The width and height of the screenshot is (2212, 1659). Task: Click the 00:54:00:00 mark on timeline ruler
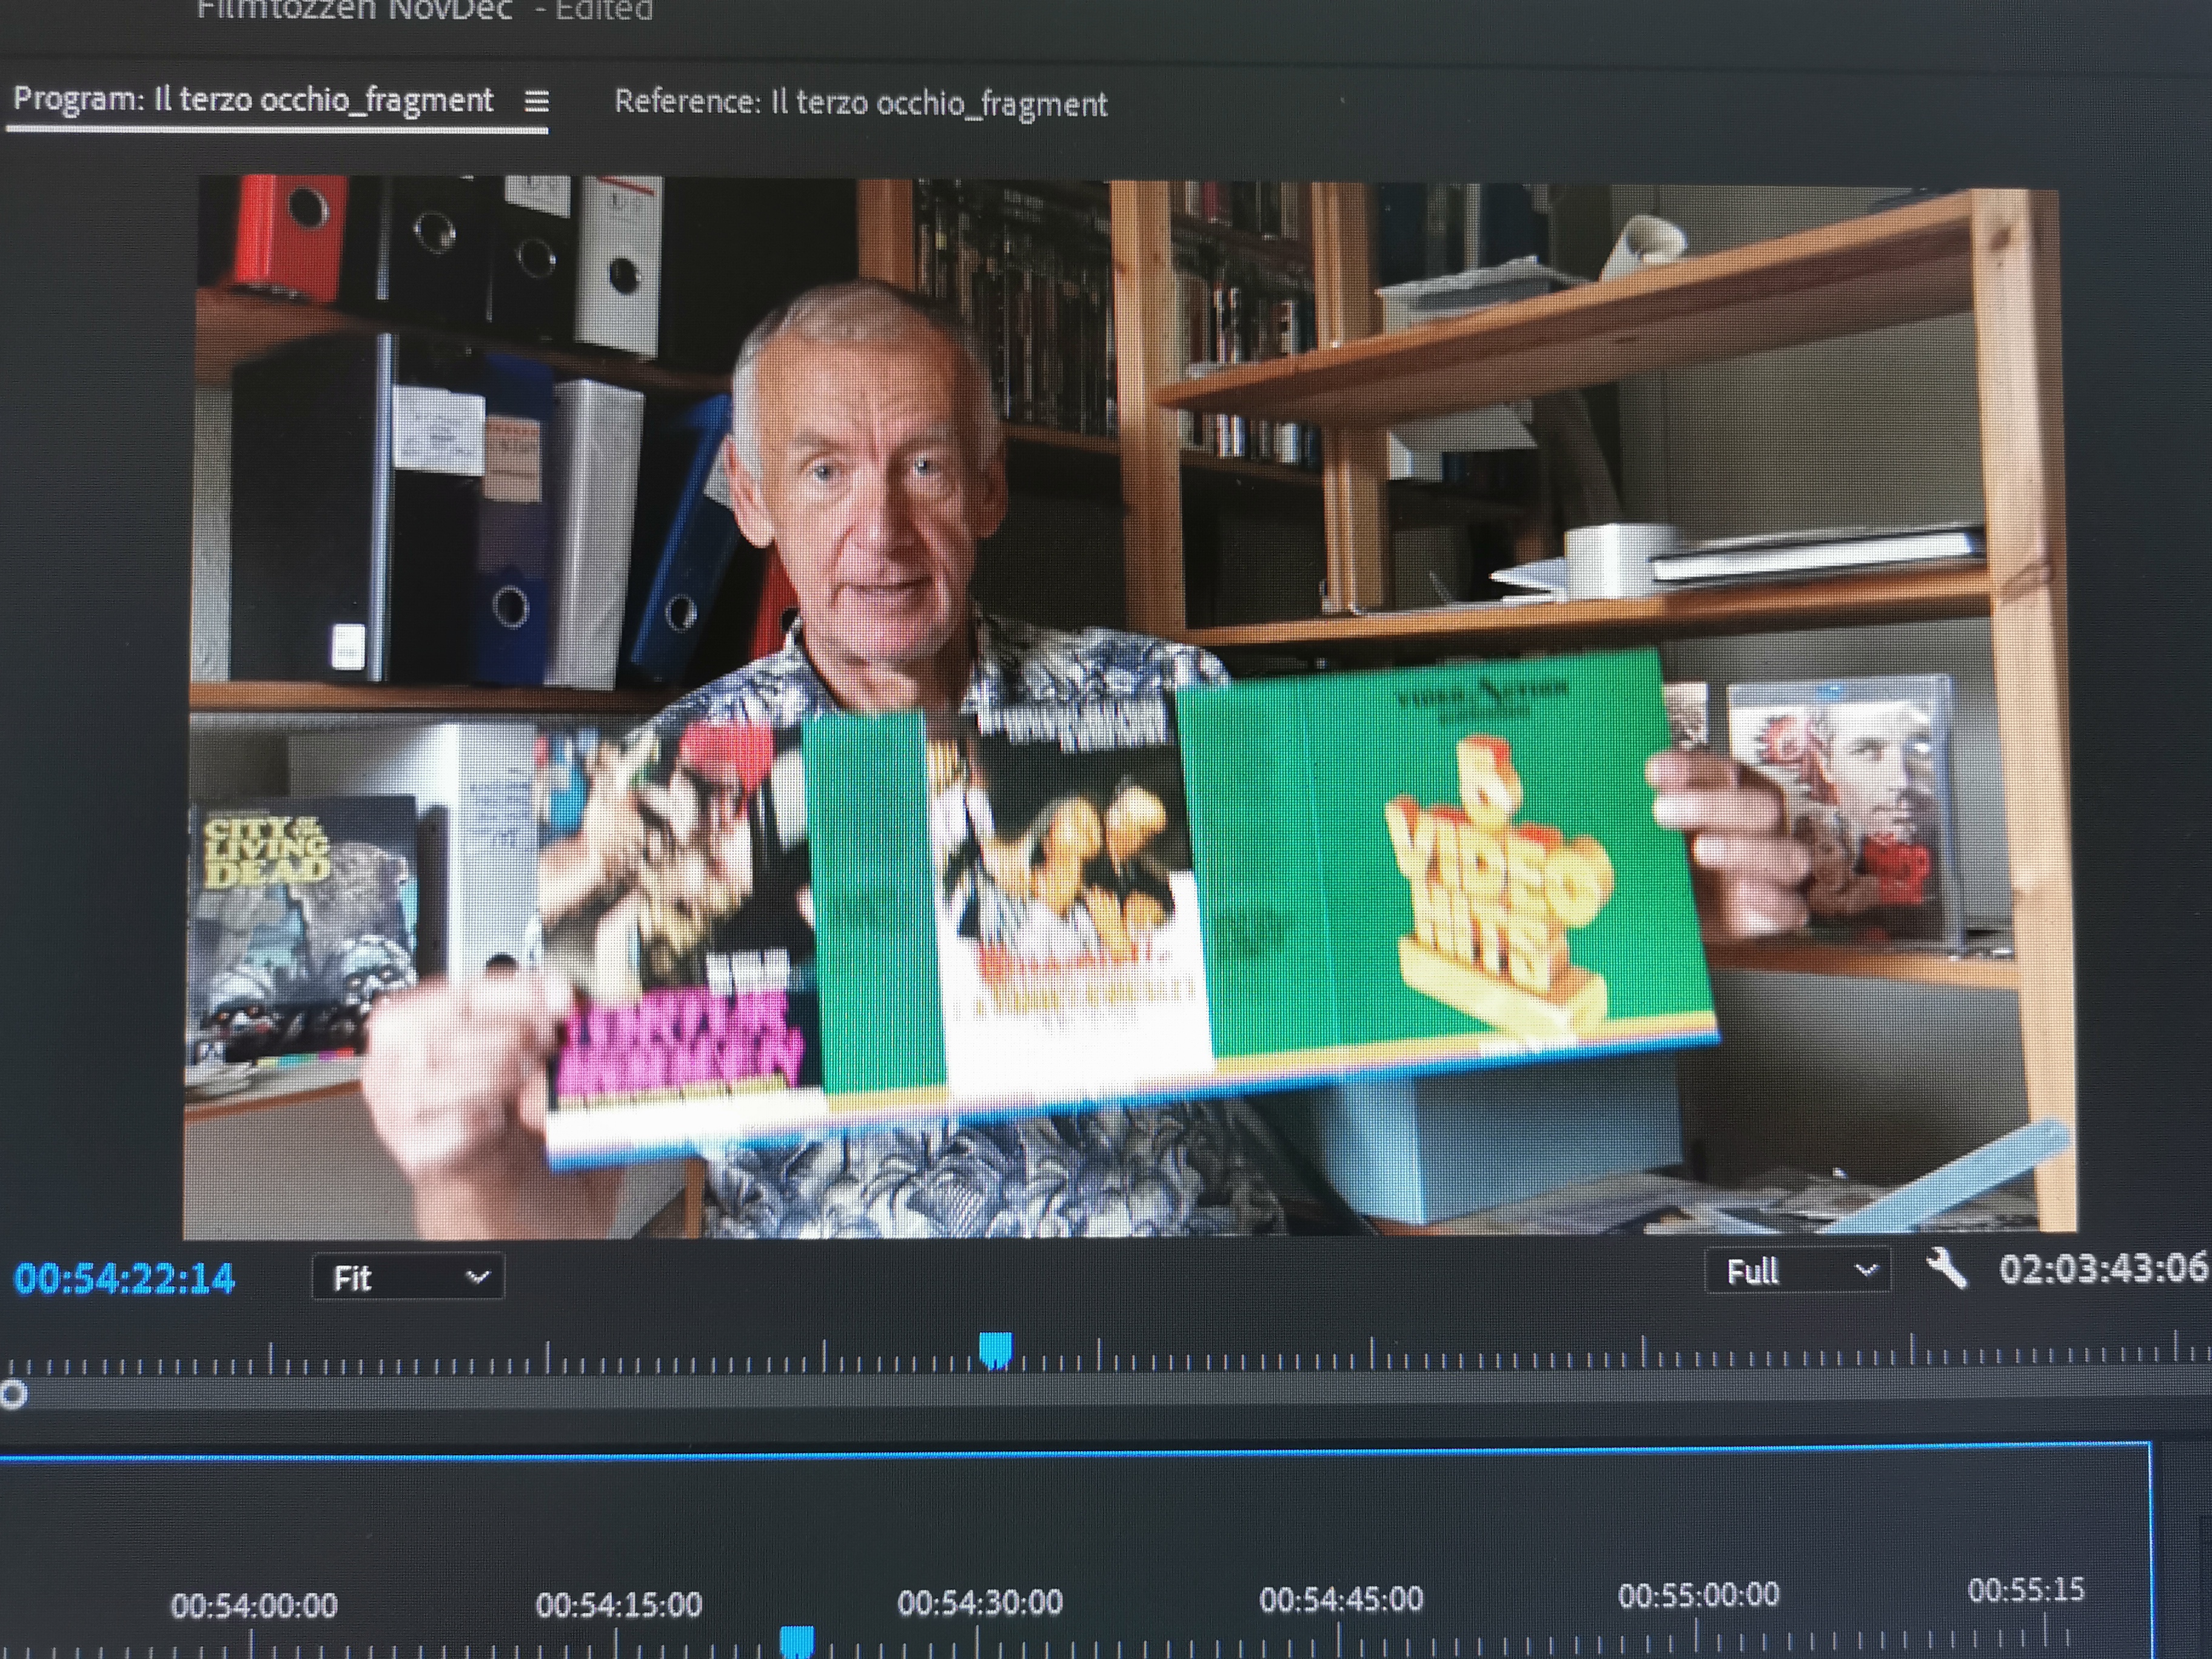[x=253, y=1606]
